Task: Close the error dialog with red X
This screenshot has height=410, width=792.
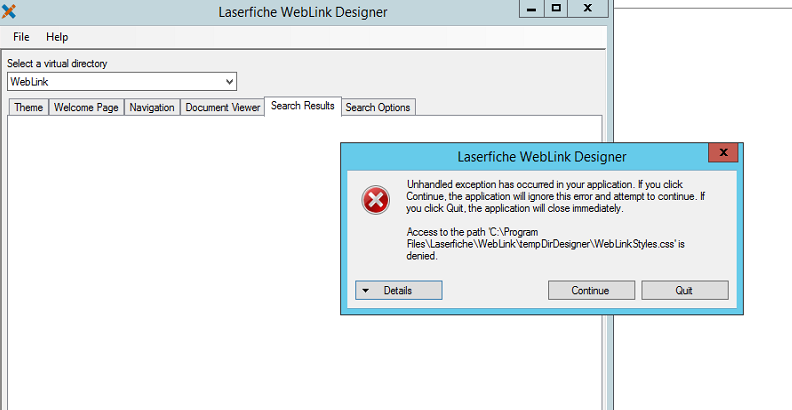Action: click(723, 152)
